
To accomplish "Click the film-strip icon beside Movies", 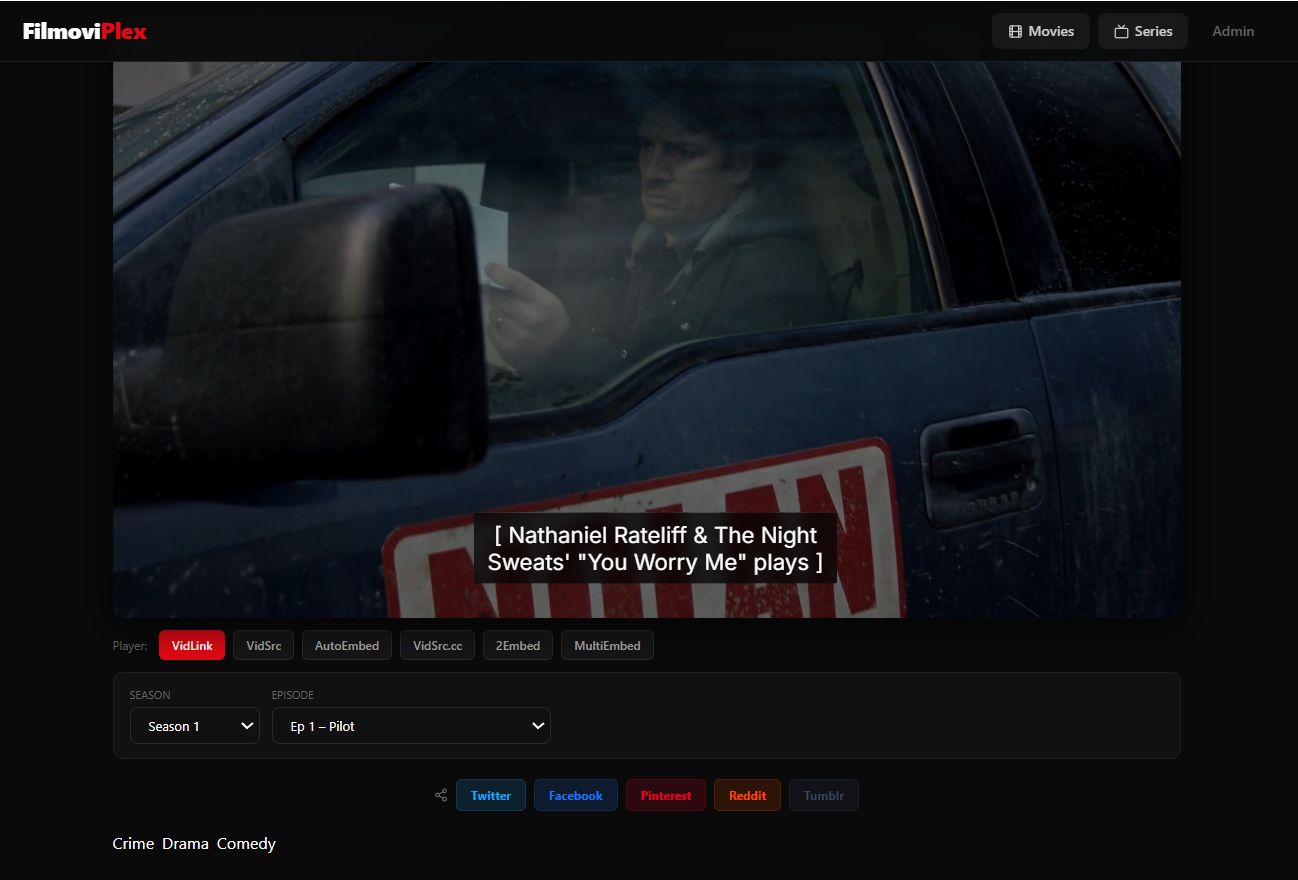I will pyautogui.click(x=1014, y=31).
